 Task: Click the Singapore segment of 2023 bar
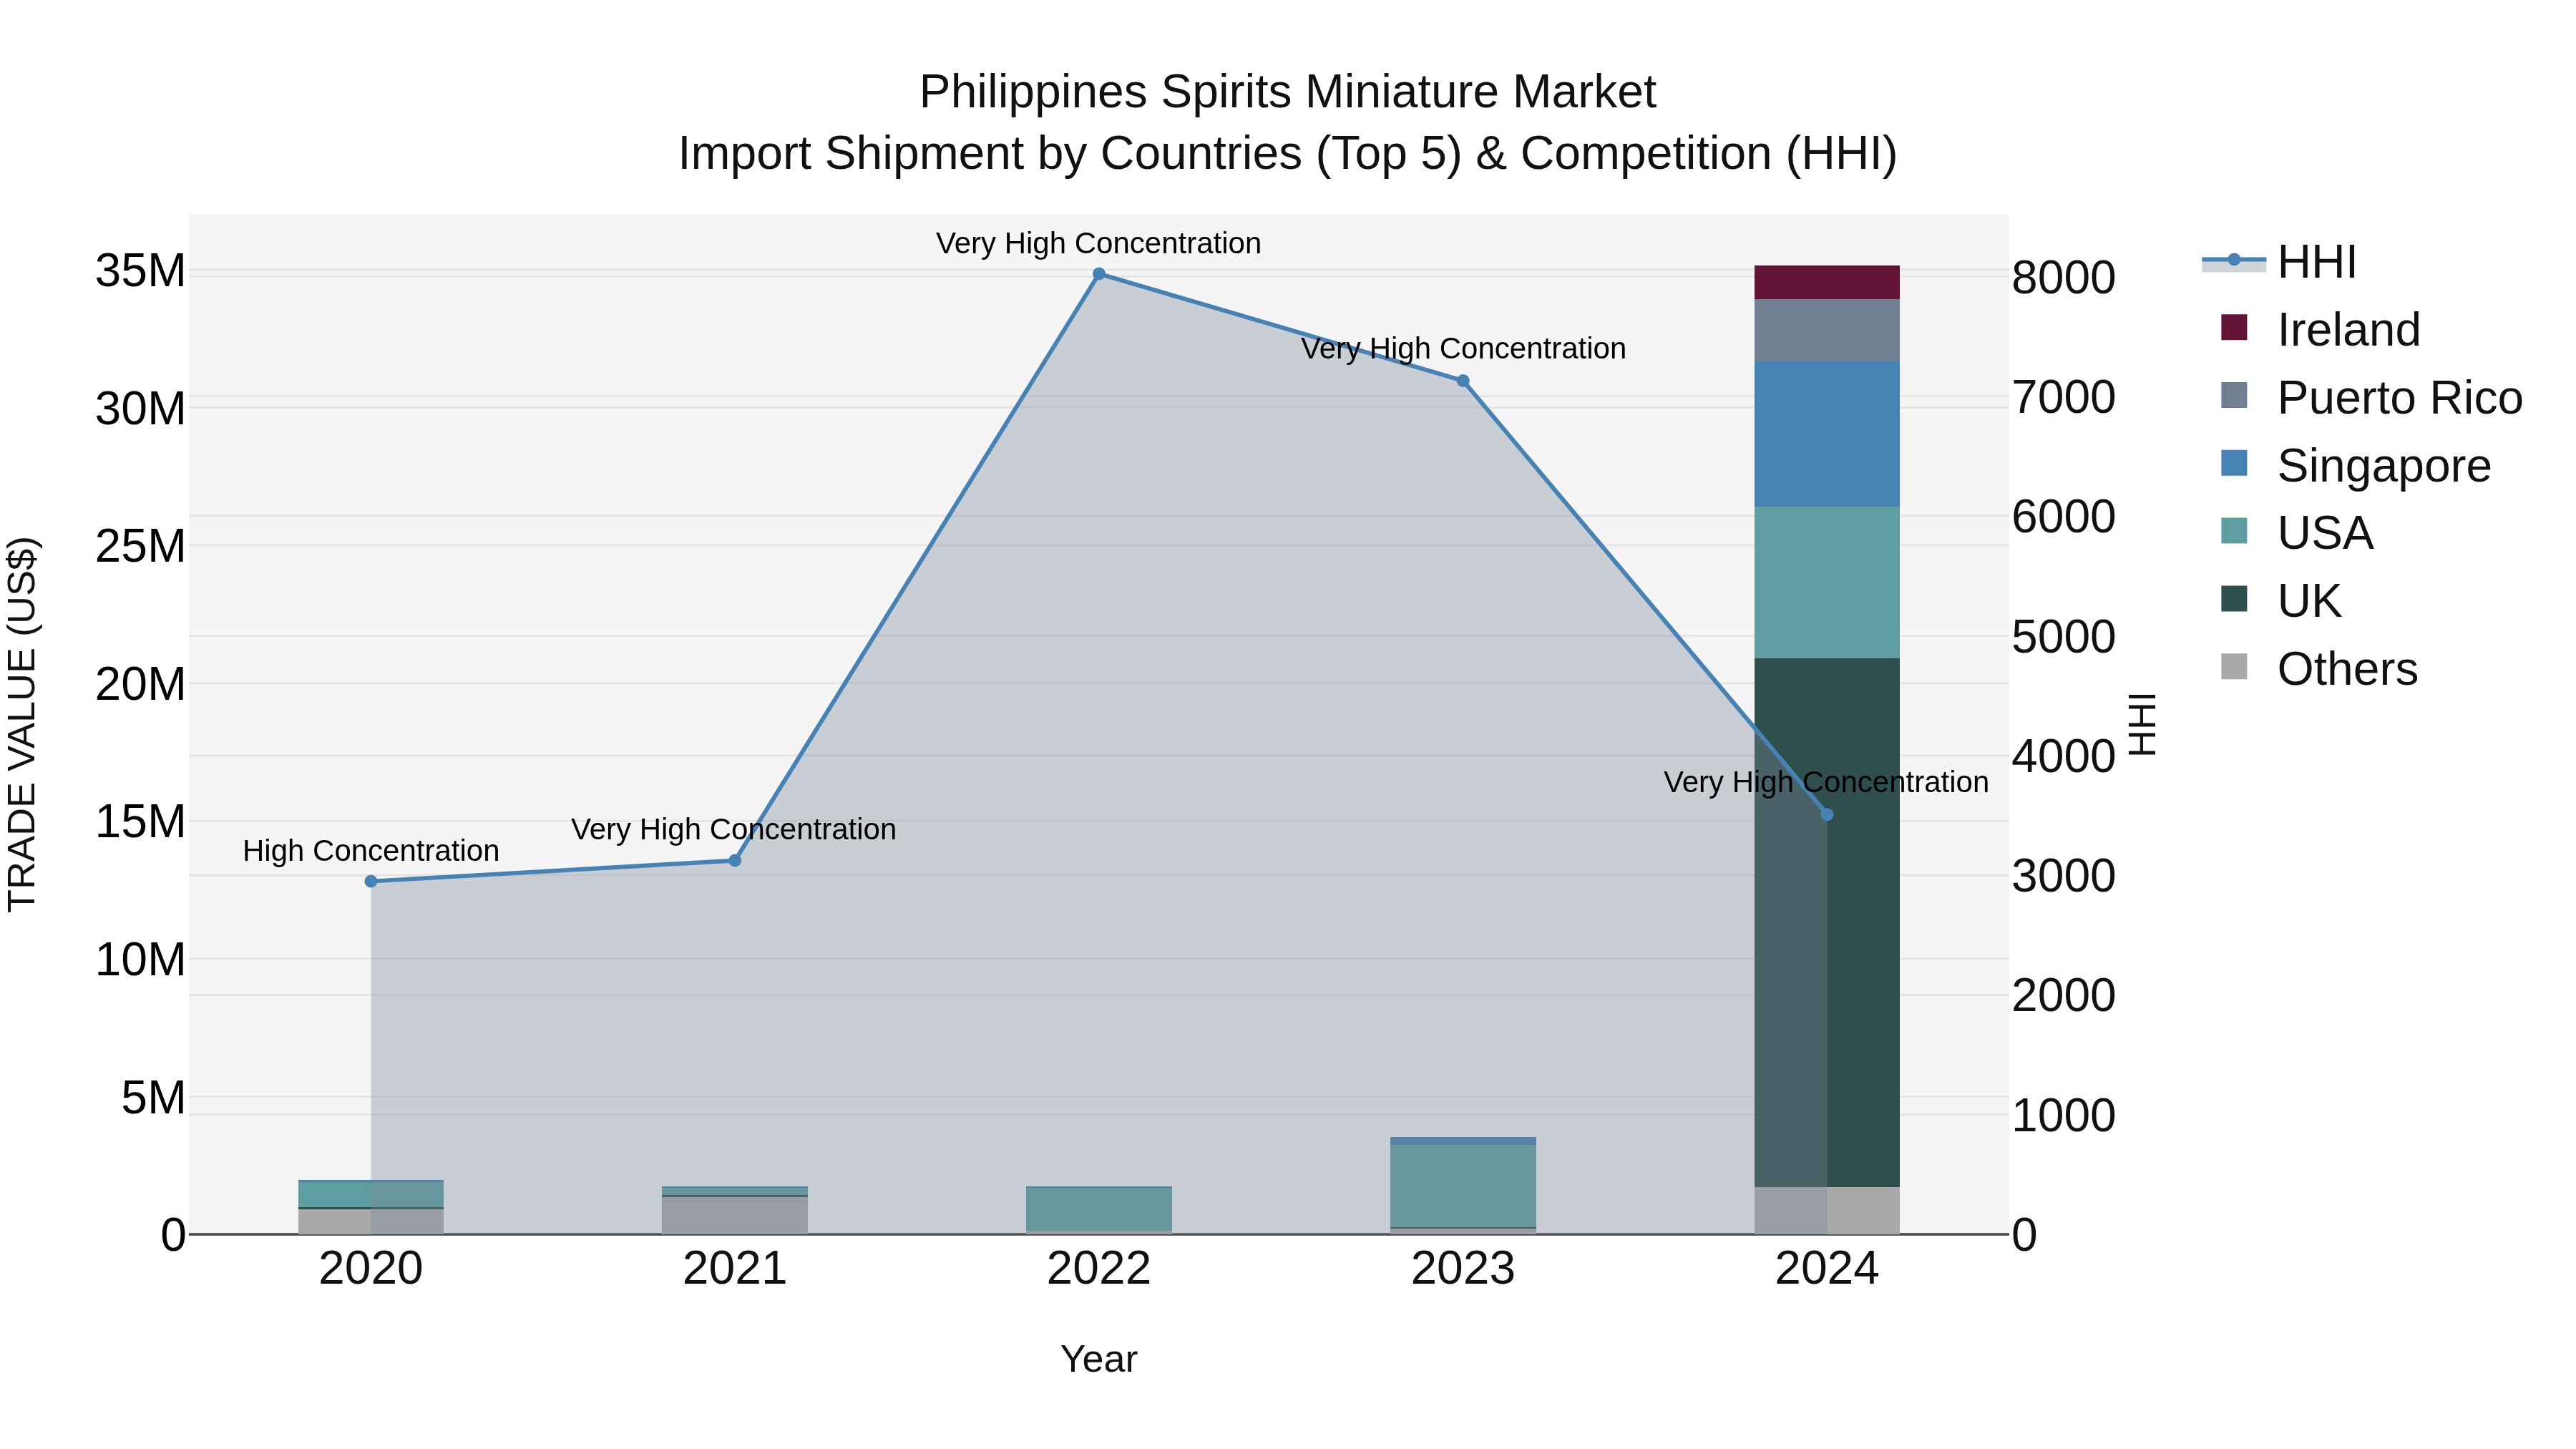[1463, 1141]
